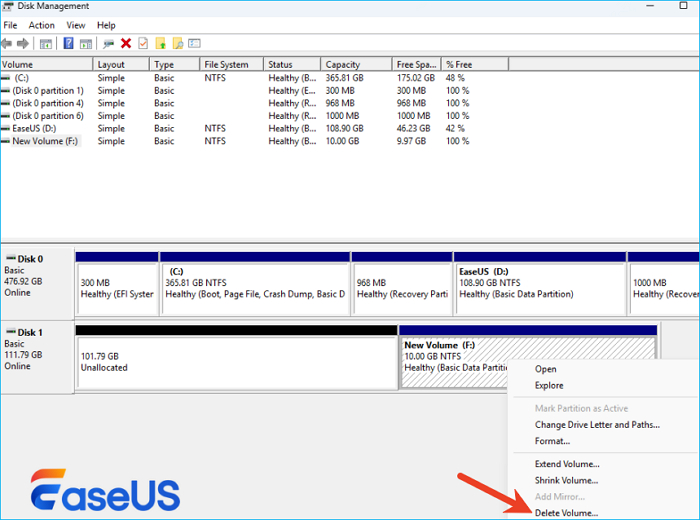700x520 pixels.
Task: Click the folder with magnifier icon
Action: pos(178,43)
